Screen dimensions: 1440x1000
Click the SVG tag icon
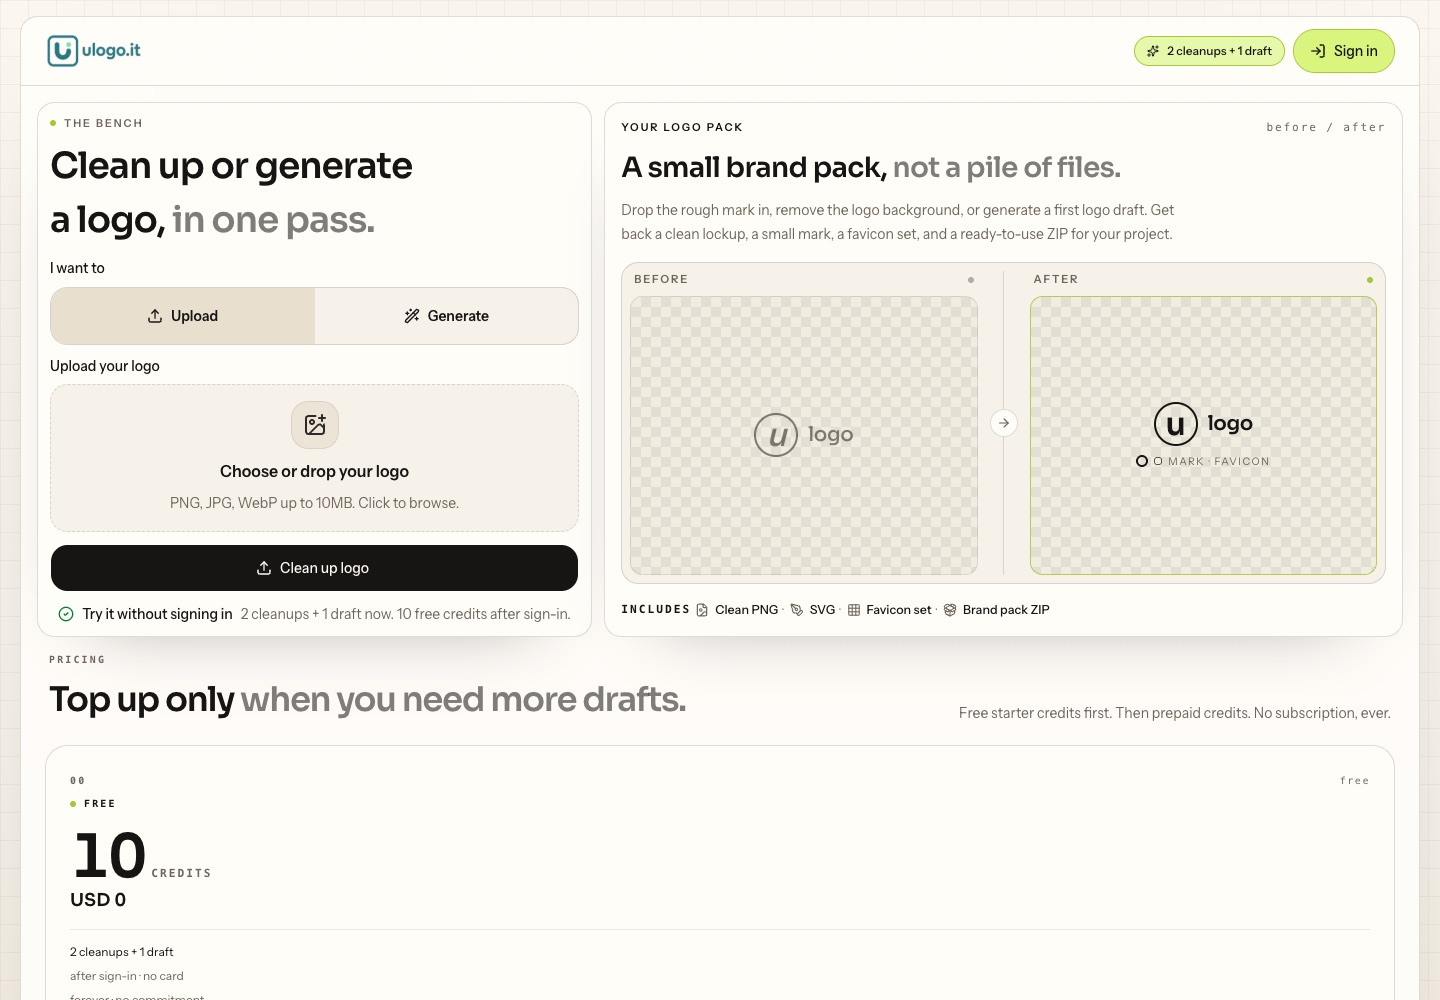pos(797,610)
